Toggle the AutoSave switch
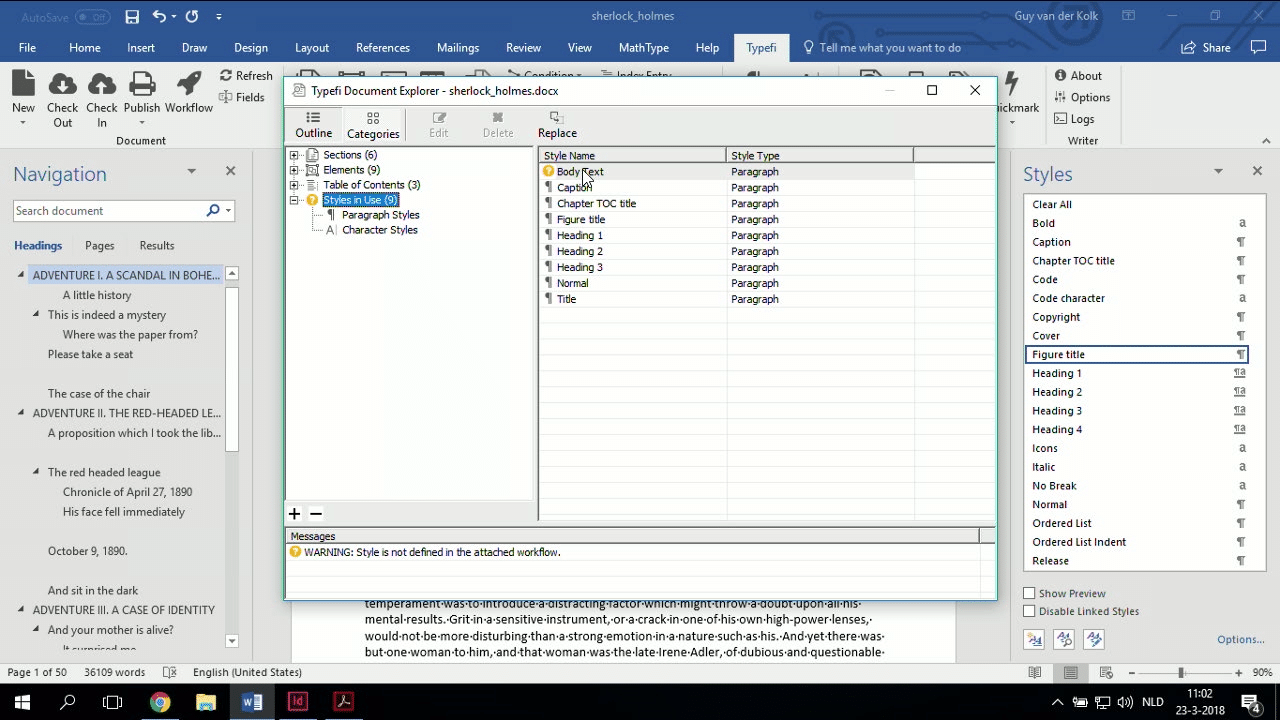This screenshot has height=720, width=1280. pyautogui.click(x=93, y=17)
